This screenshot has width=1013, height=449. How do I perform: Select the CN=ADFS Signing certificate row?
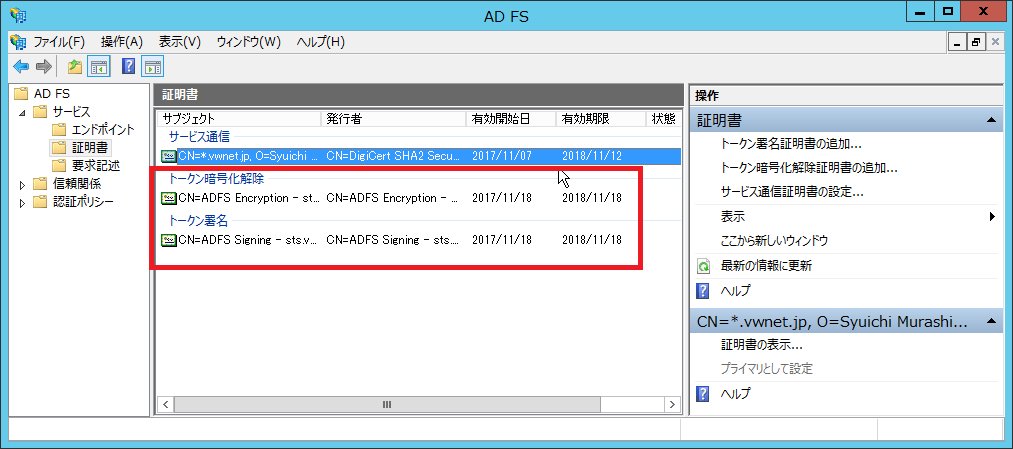coord(419,240)
